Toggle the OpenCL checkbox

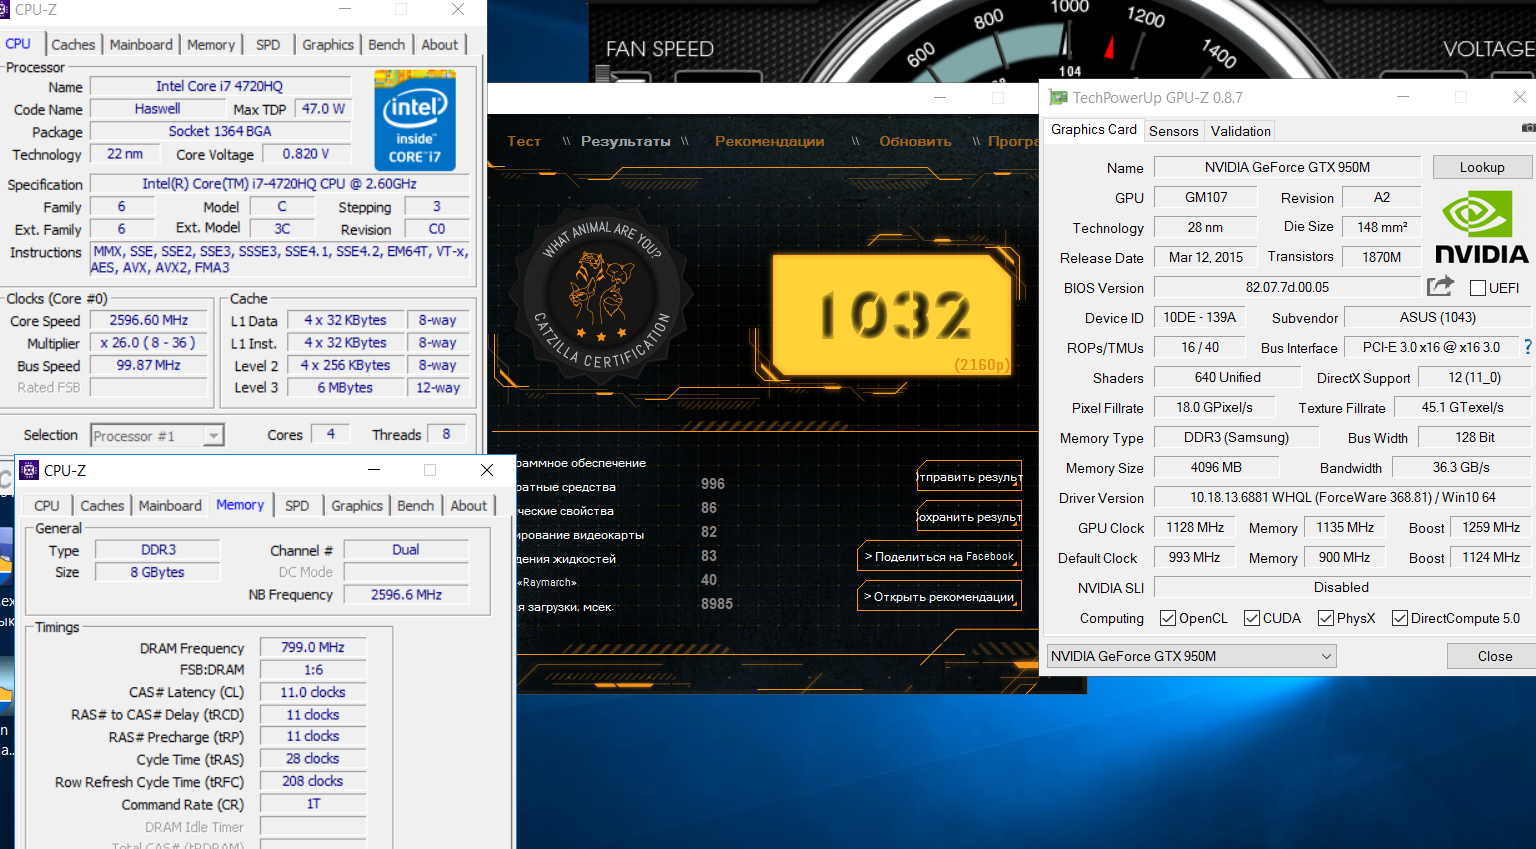[1167, 618]
